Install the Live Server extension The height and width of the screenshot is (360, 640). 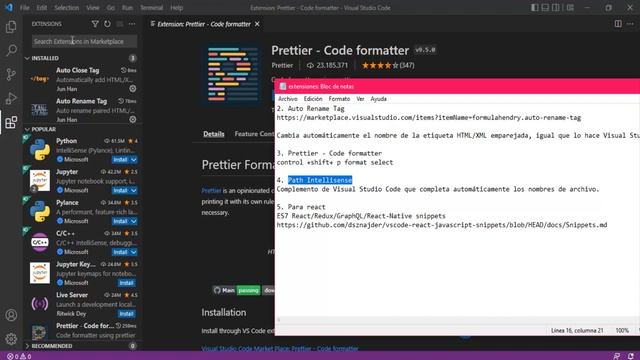127,314
